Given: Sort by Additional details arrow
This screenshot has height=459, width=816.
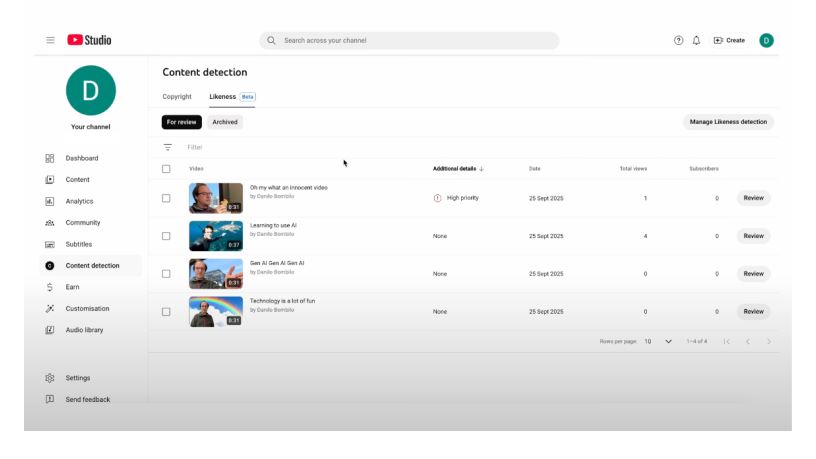Looking at the screenshot, I should [481, 169].
